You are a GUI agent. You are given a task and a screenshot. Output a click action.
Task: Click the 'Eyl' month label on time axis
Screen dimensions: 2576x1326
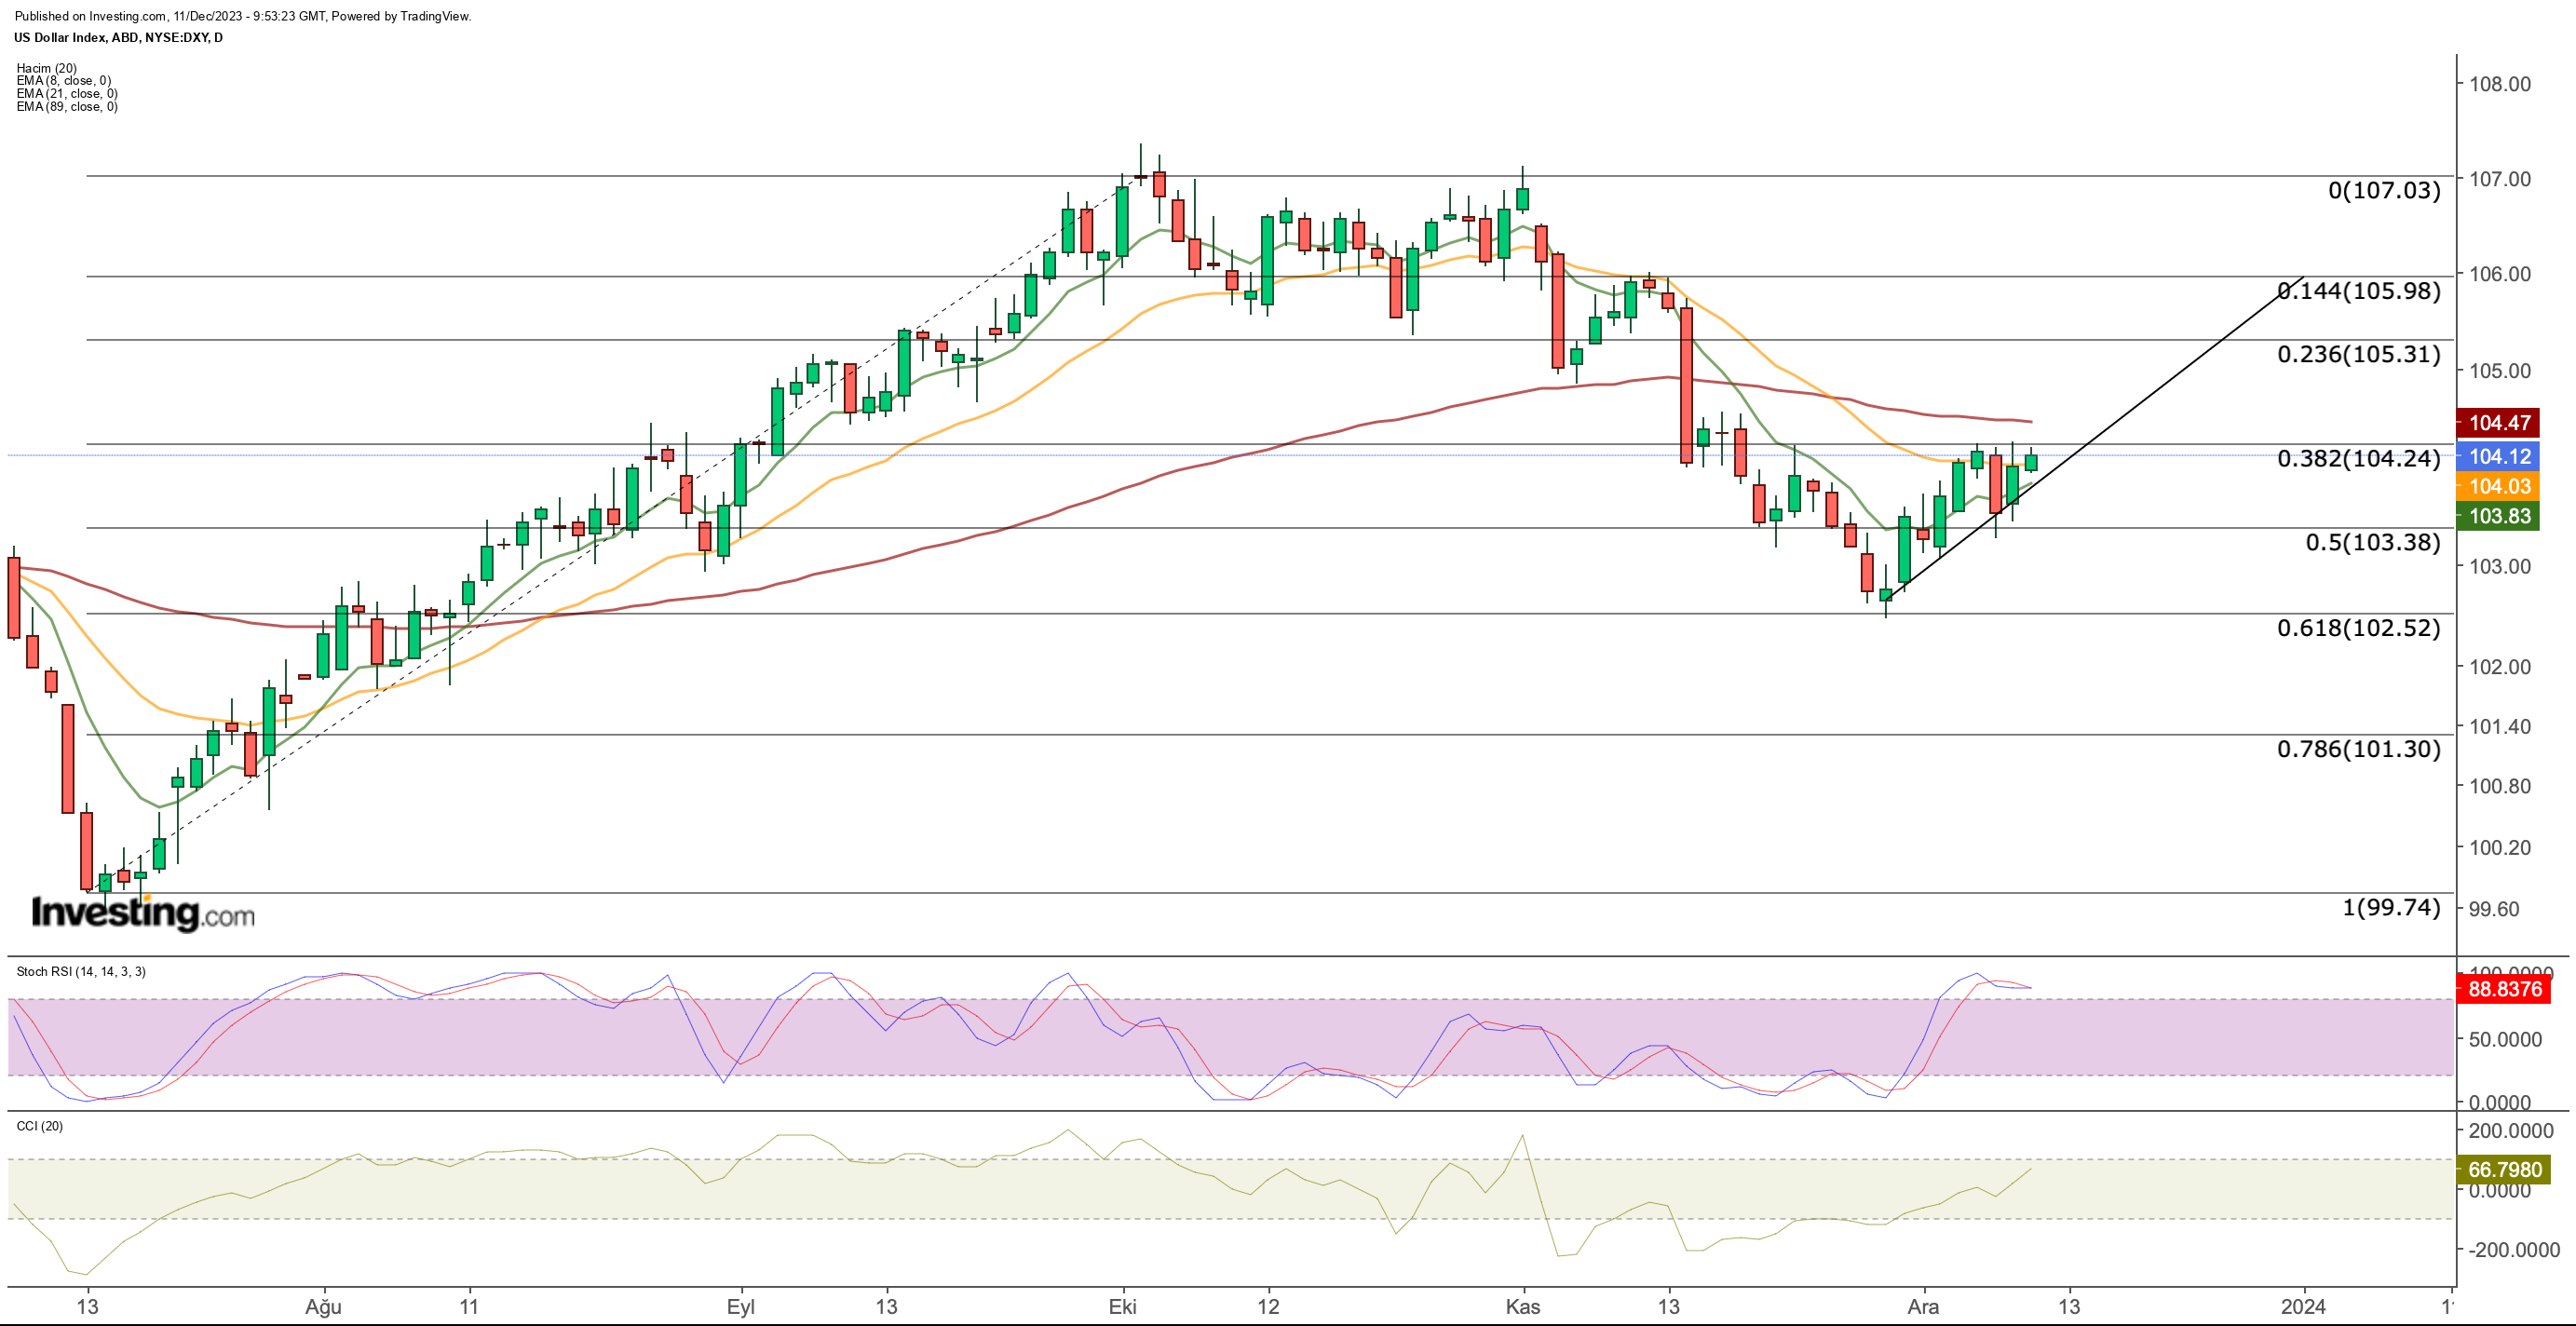pyautogui.click(x=741, y=1307)
